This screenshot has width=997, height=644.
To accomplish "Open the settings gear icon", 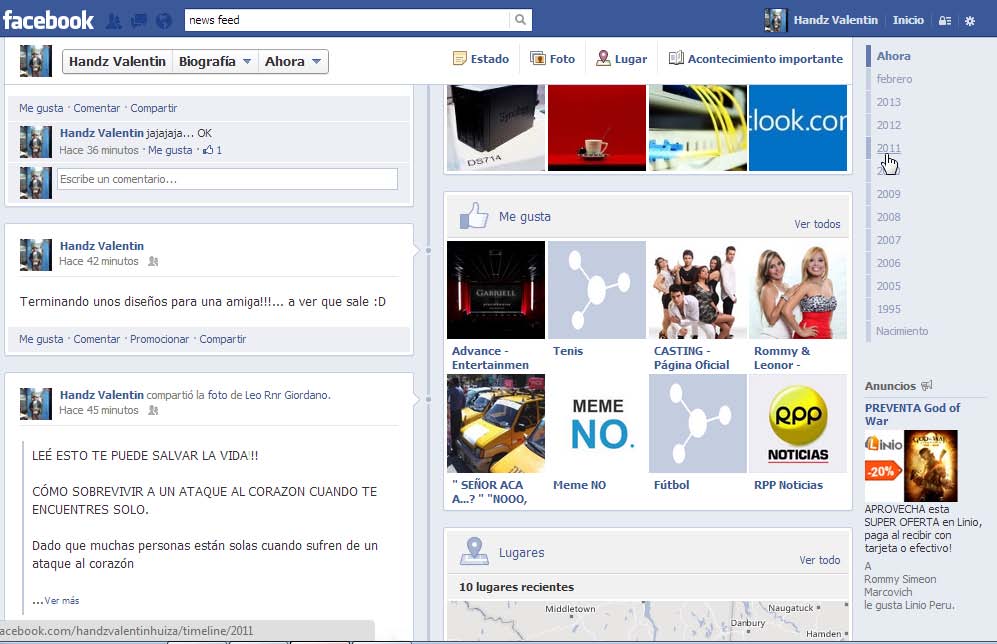I will [970, 20].
